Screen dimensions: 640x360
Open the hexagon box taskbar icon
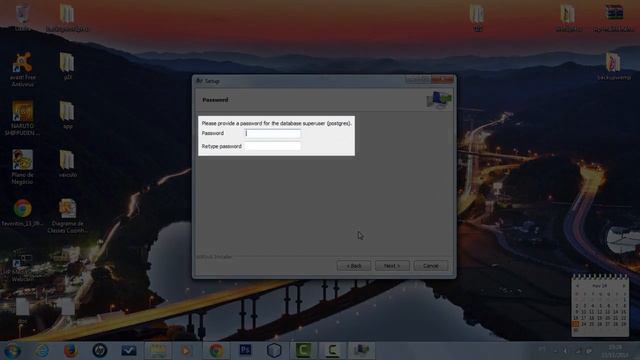tap(274, 350)
